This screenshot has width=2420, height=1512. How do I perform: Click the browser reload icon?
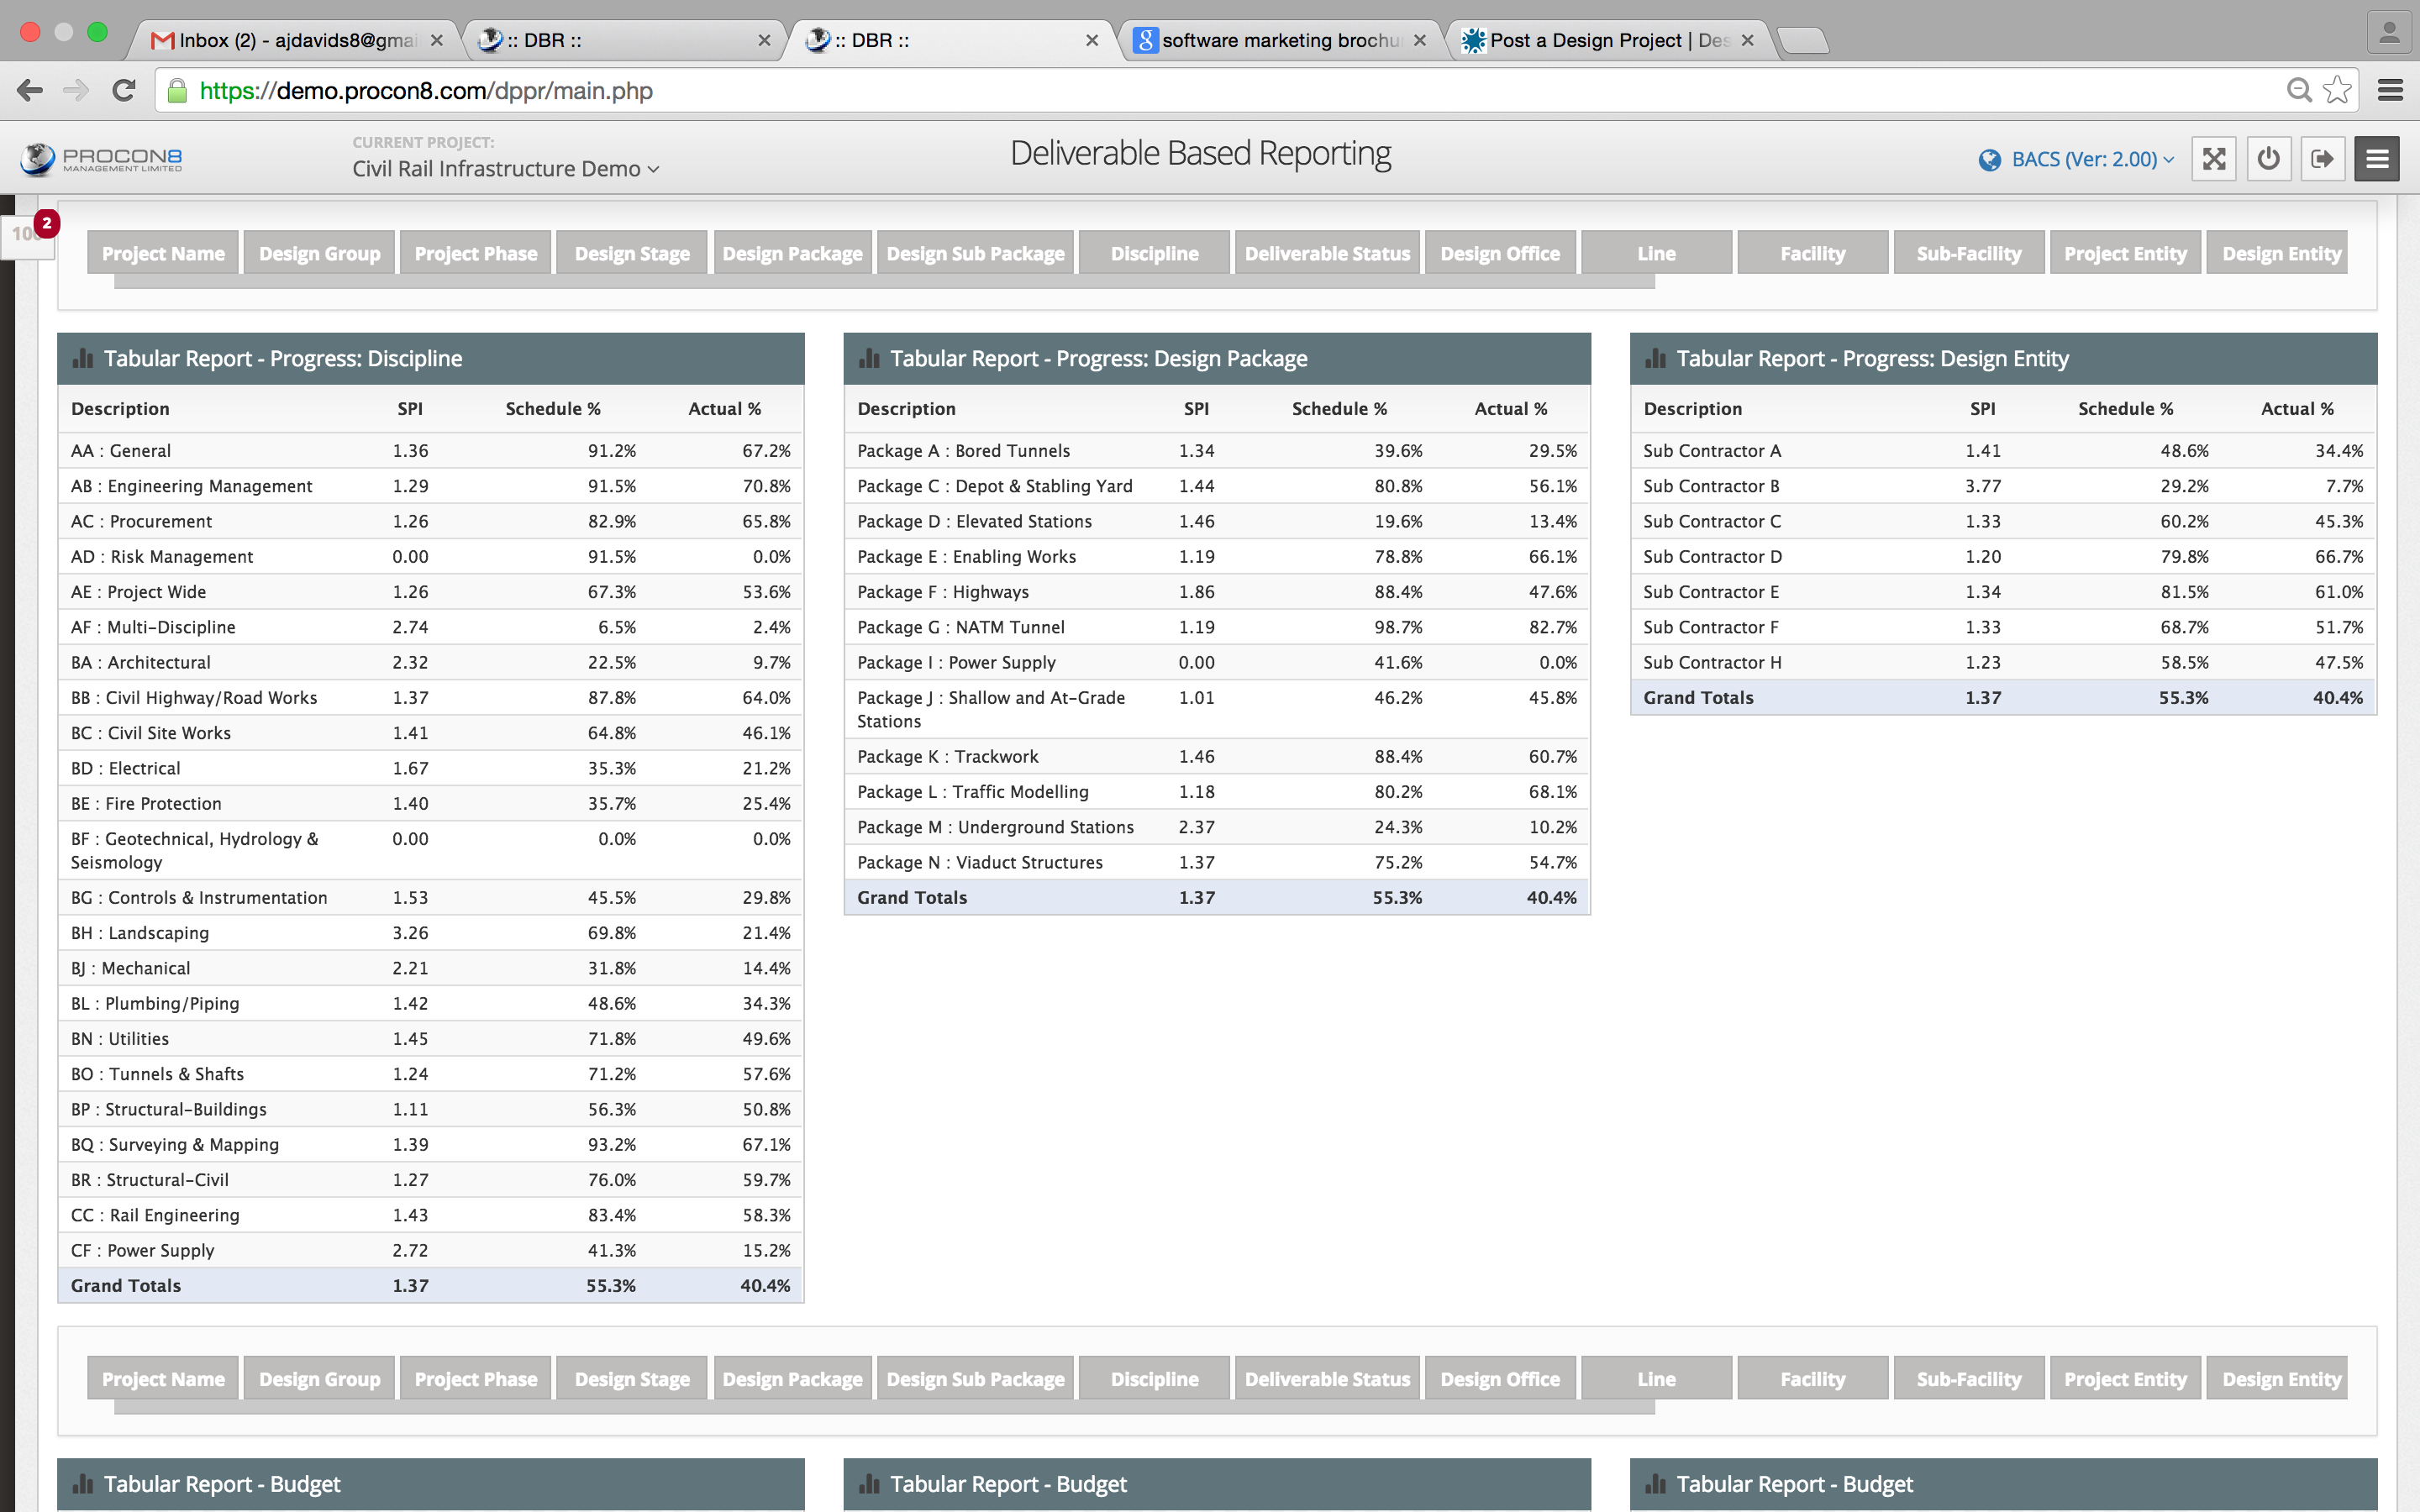[124, 90]
